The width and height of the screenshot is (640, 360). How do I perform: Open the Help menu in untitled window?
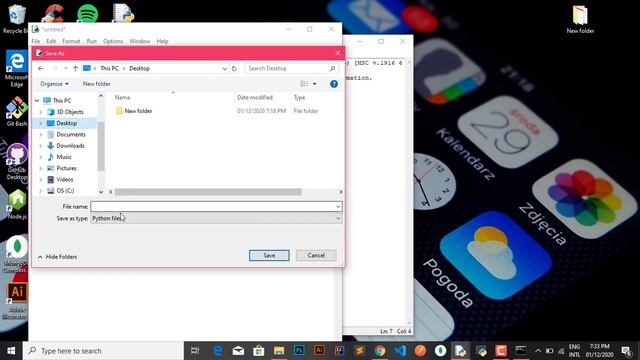(x=162, y=41)
